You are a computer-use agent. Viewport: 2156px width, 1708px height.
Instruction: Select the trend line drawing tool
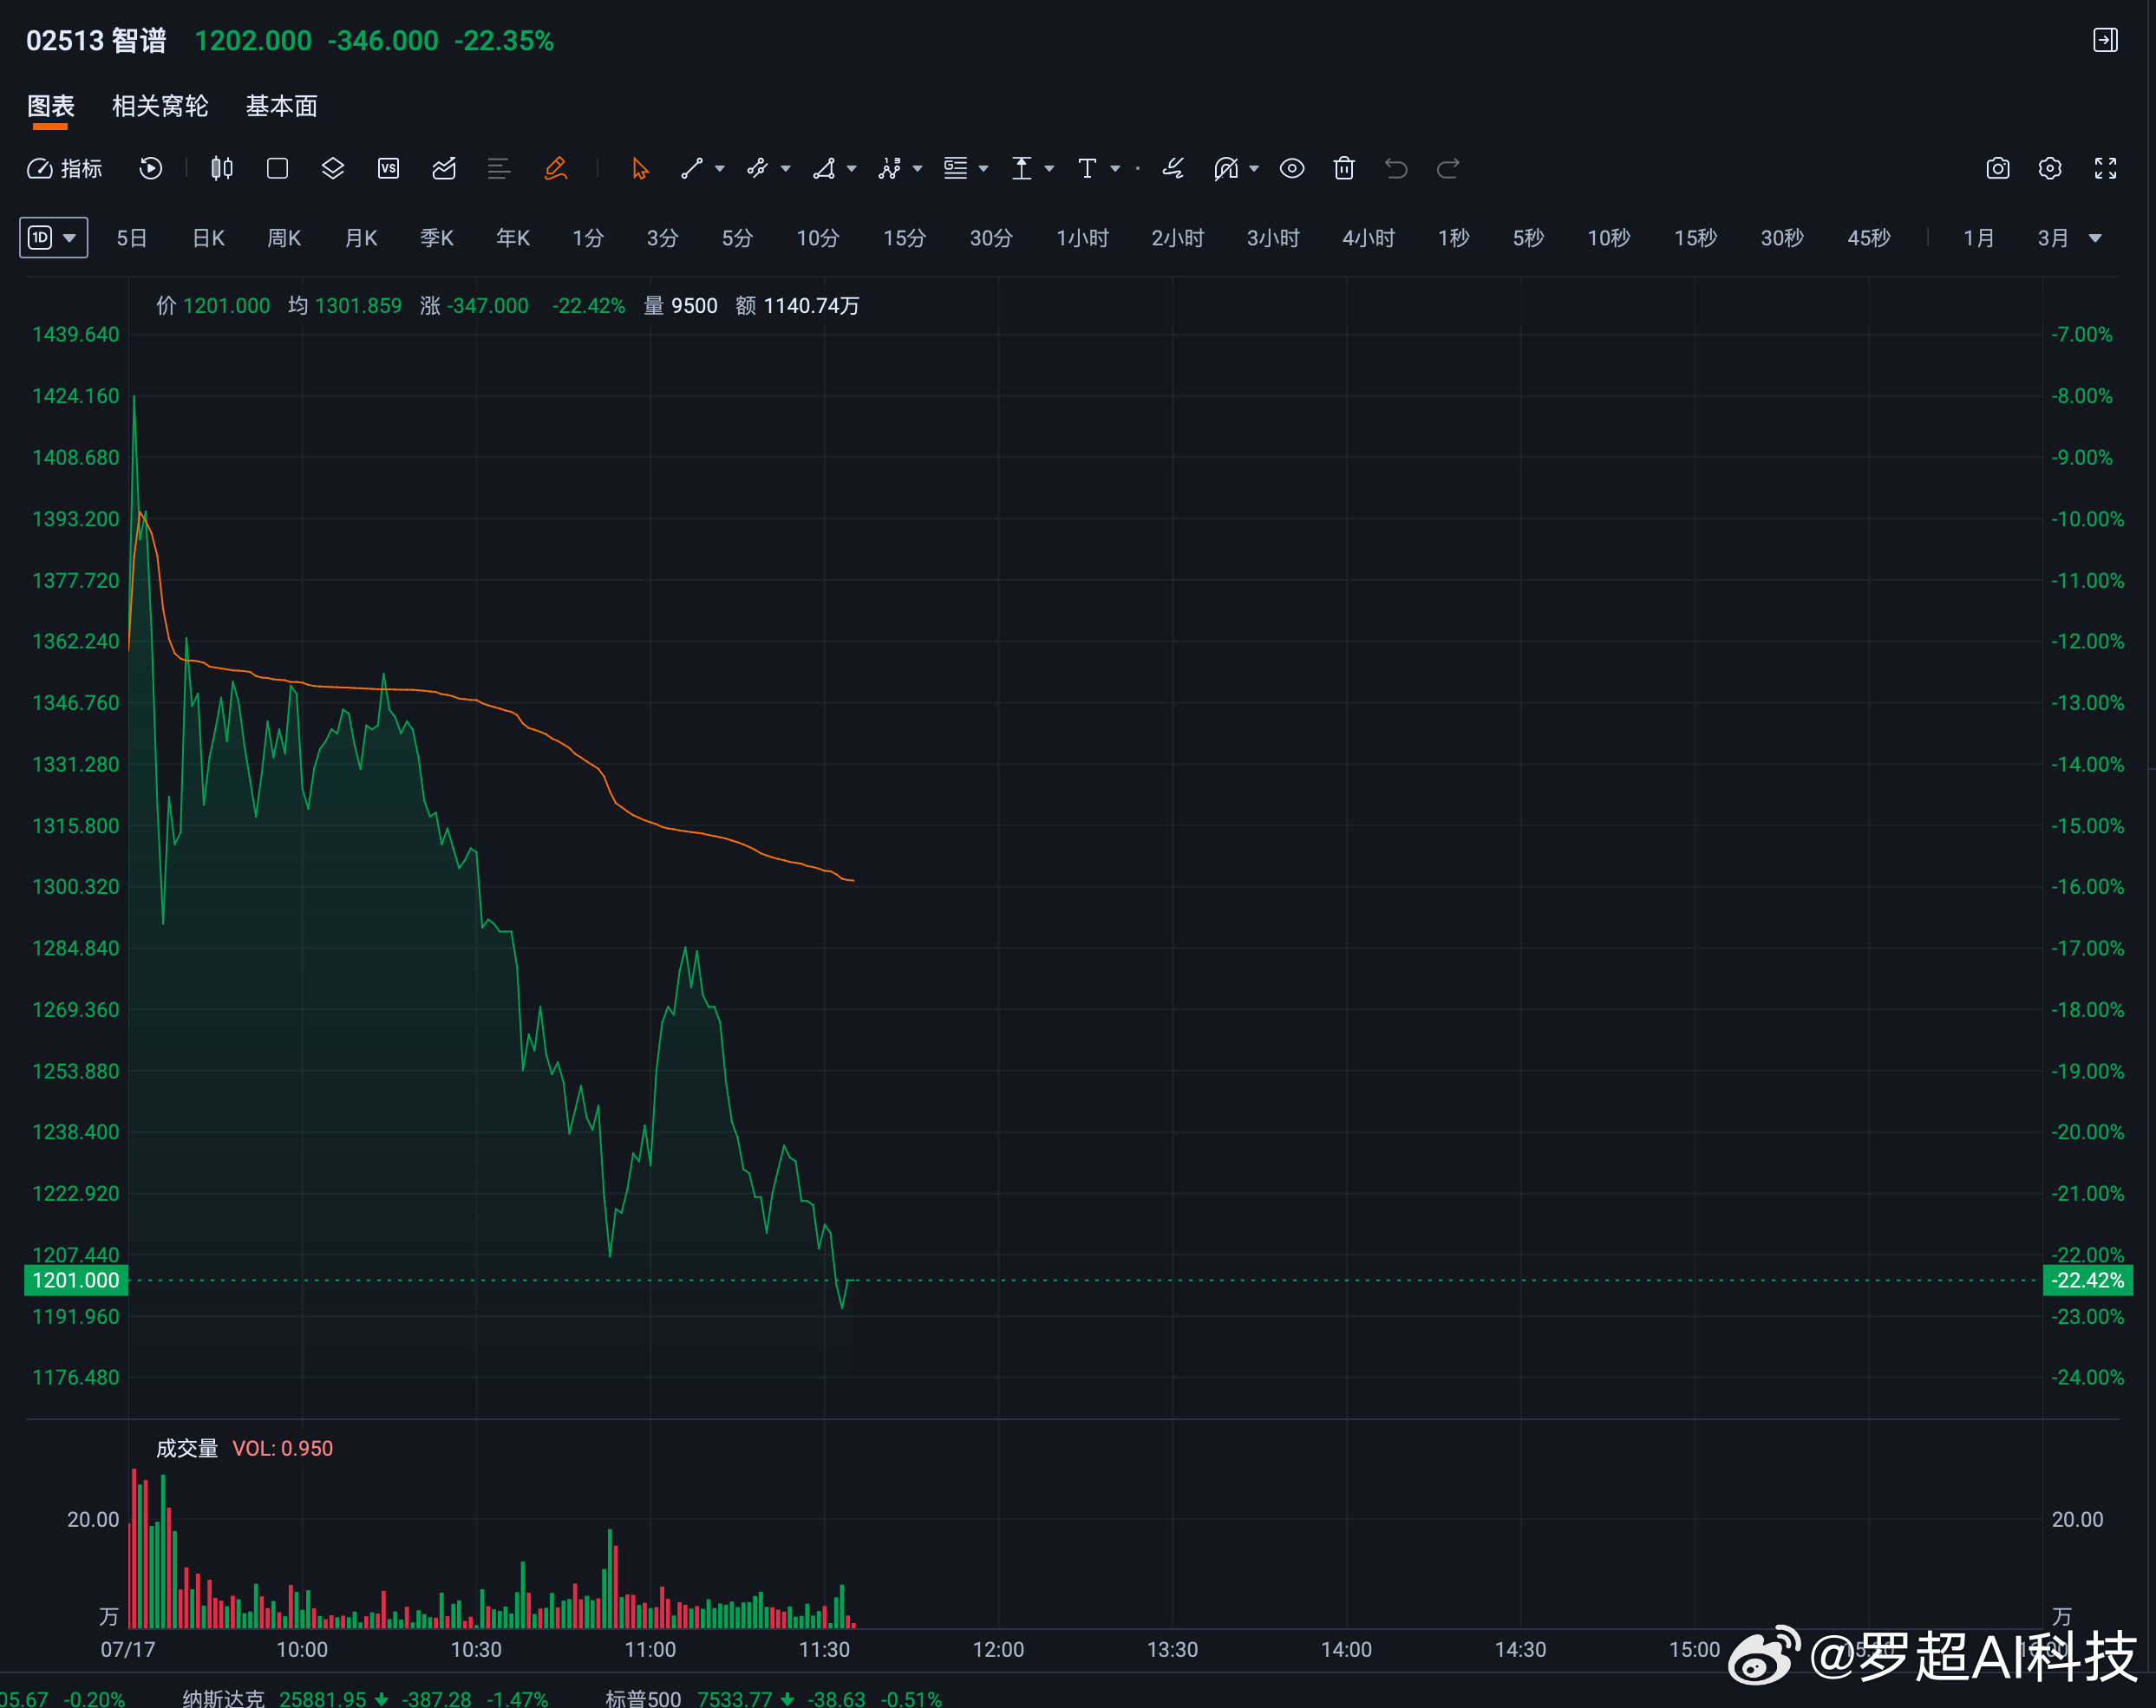(x=691, y=168)
